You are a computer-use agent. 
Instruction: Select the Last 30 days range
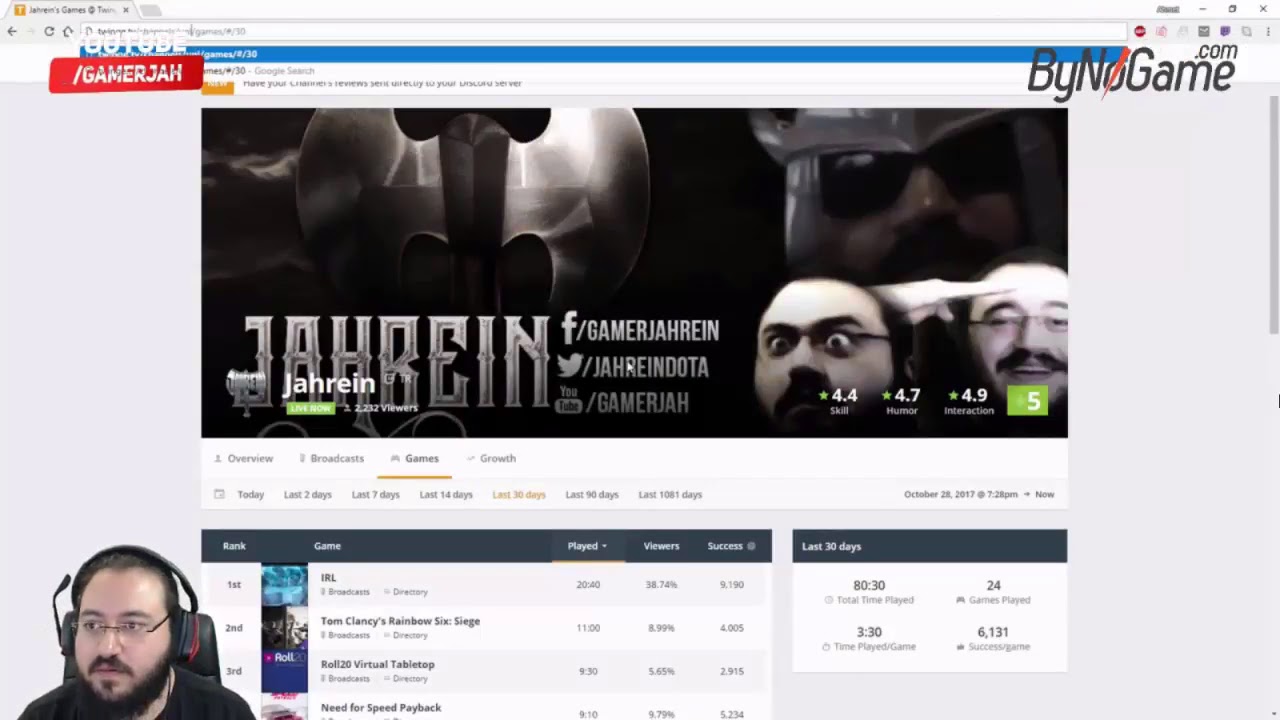[519, 494]
